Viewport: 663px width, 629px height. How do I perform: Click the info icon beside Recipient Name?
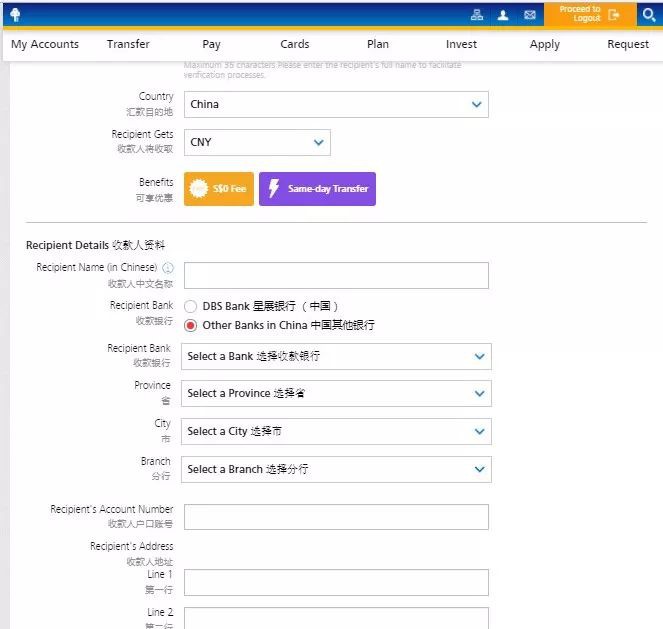[168, 268]
